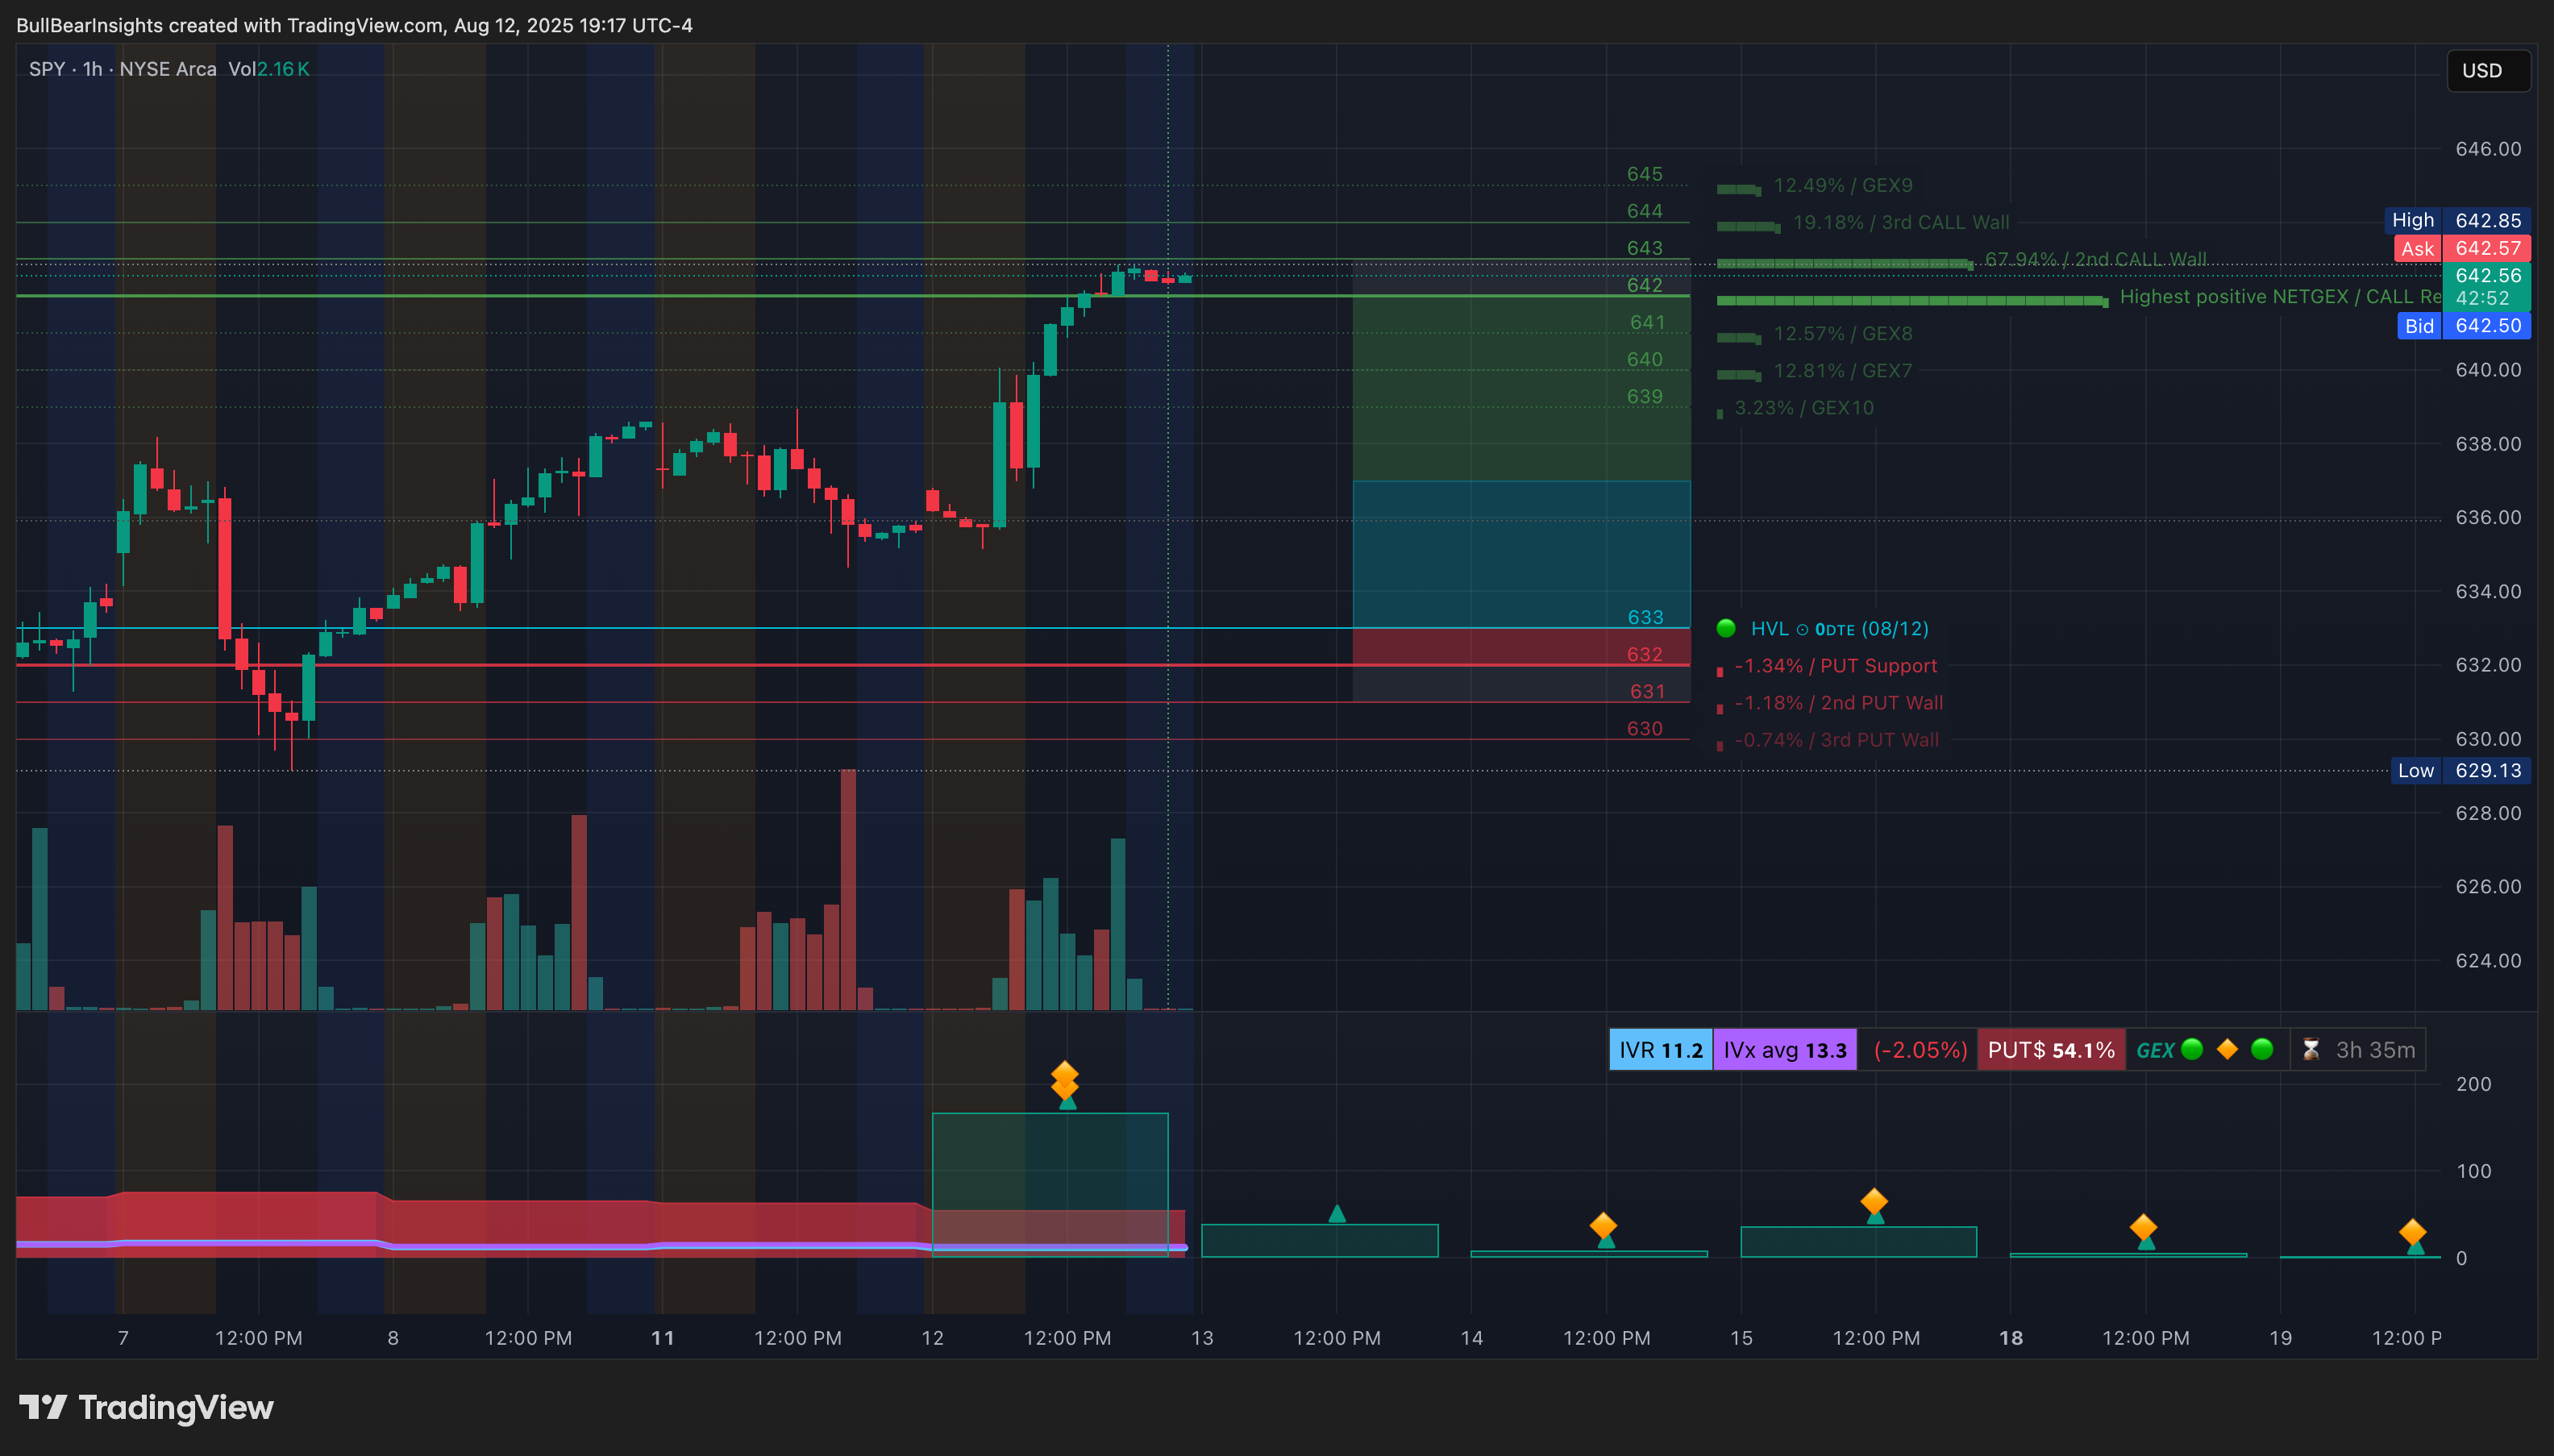The width and height of the screenshot is (2554, 1456).
Task: Click the orange diamond marker on Aug 19
Action: click(x=2413, y=1232)
